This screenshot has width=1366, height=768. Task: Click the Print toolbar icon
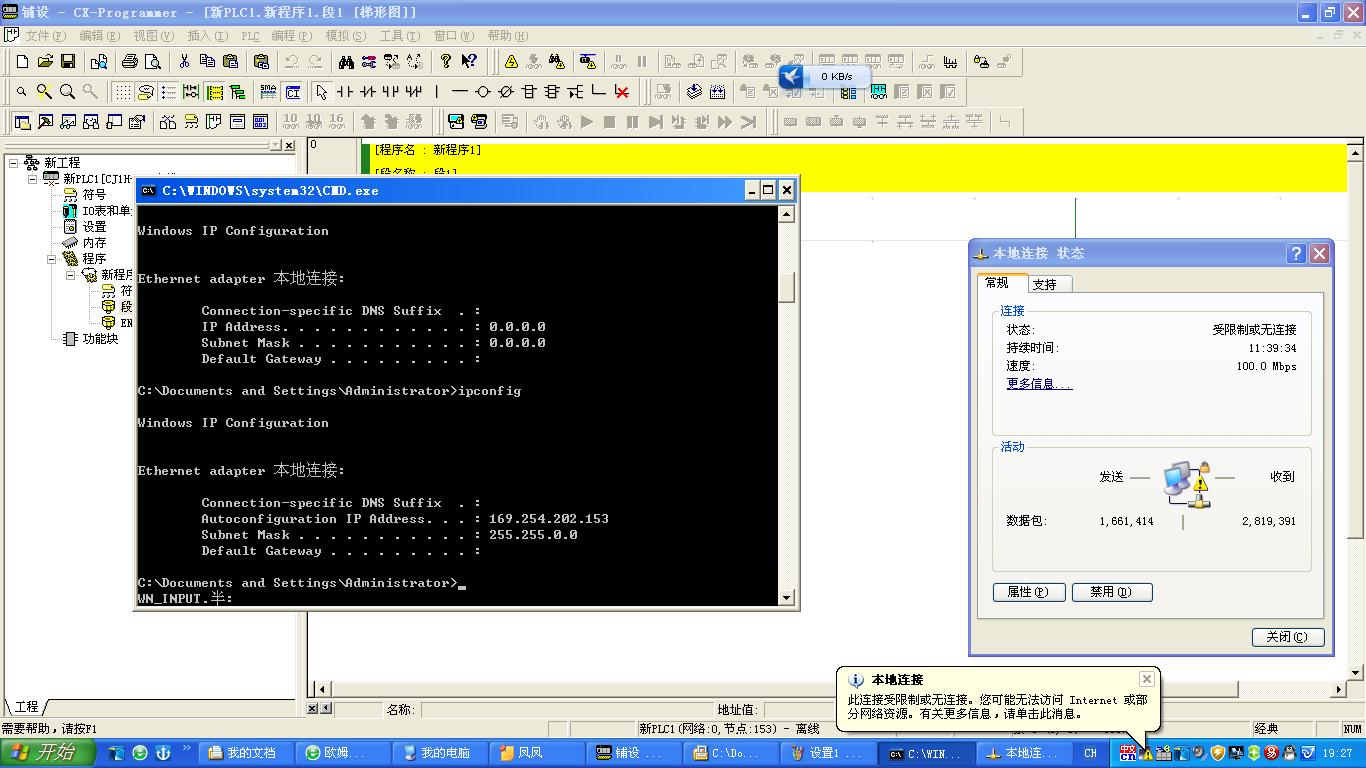(x=130, y=62)
